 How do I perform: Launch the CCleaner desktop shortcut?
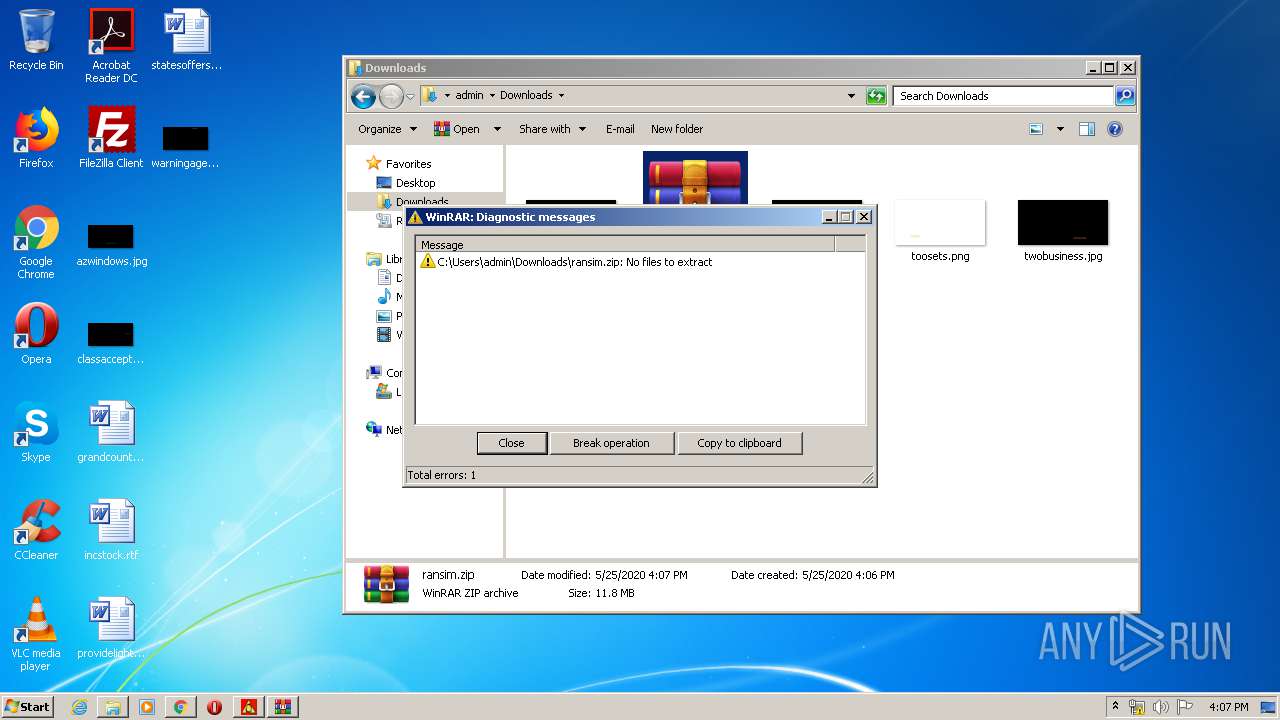coord(36,530)
